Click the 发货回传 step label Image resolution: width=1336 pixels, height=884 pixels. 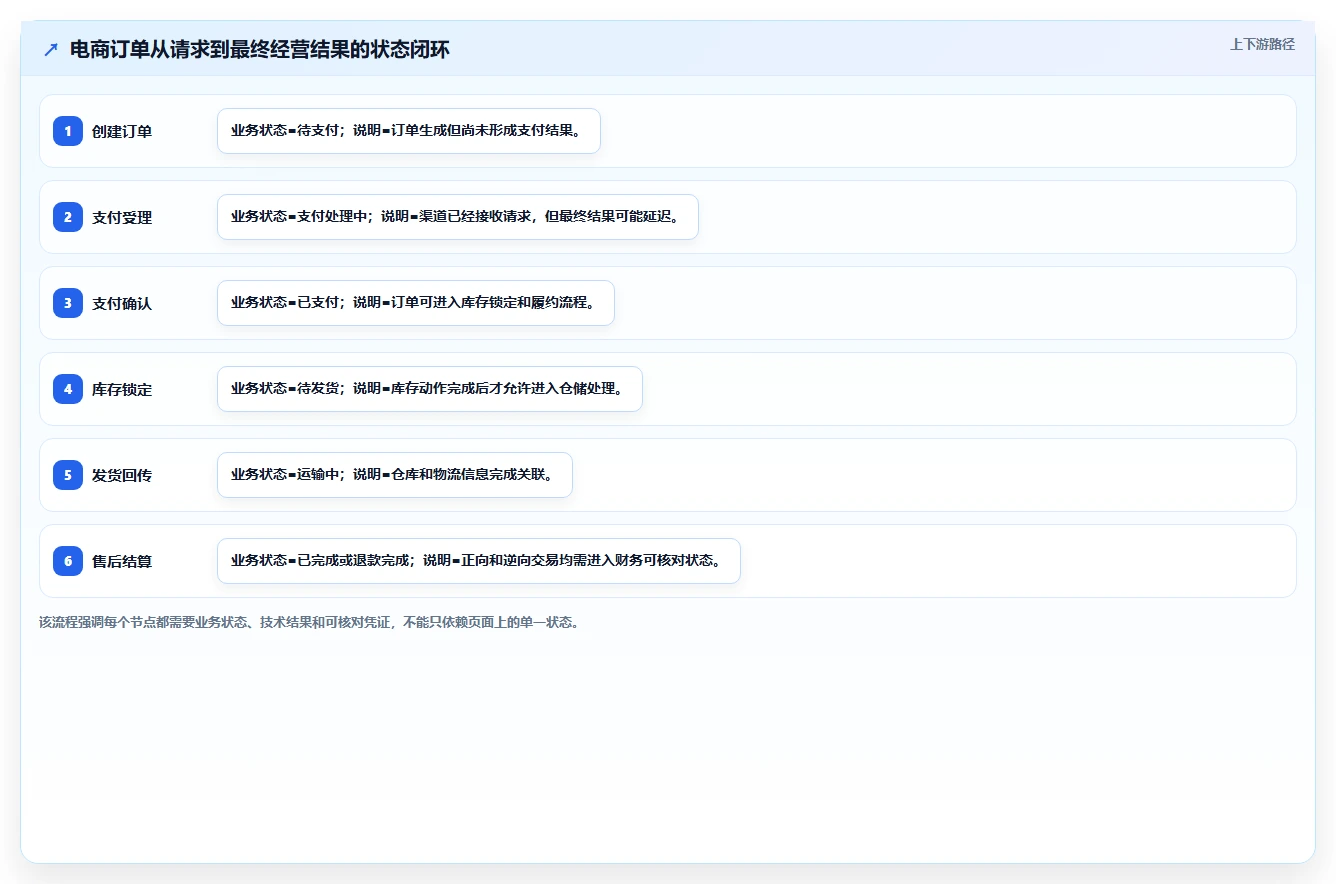[122, 475]
